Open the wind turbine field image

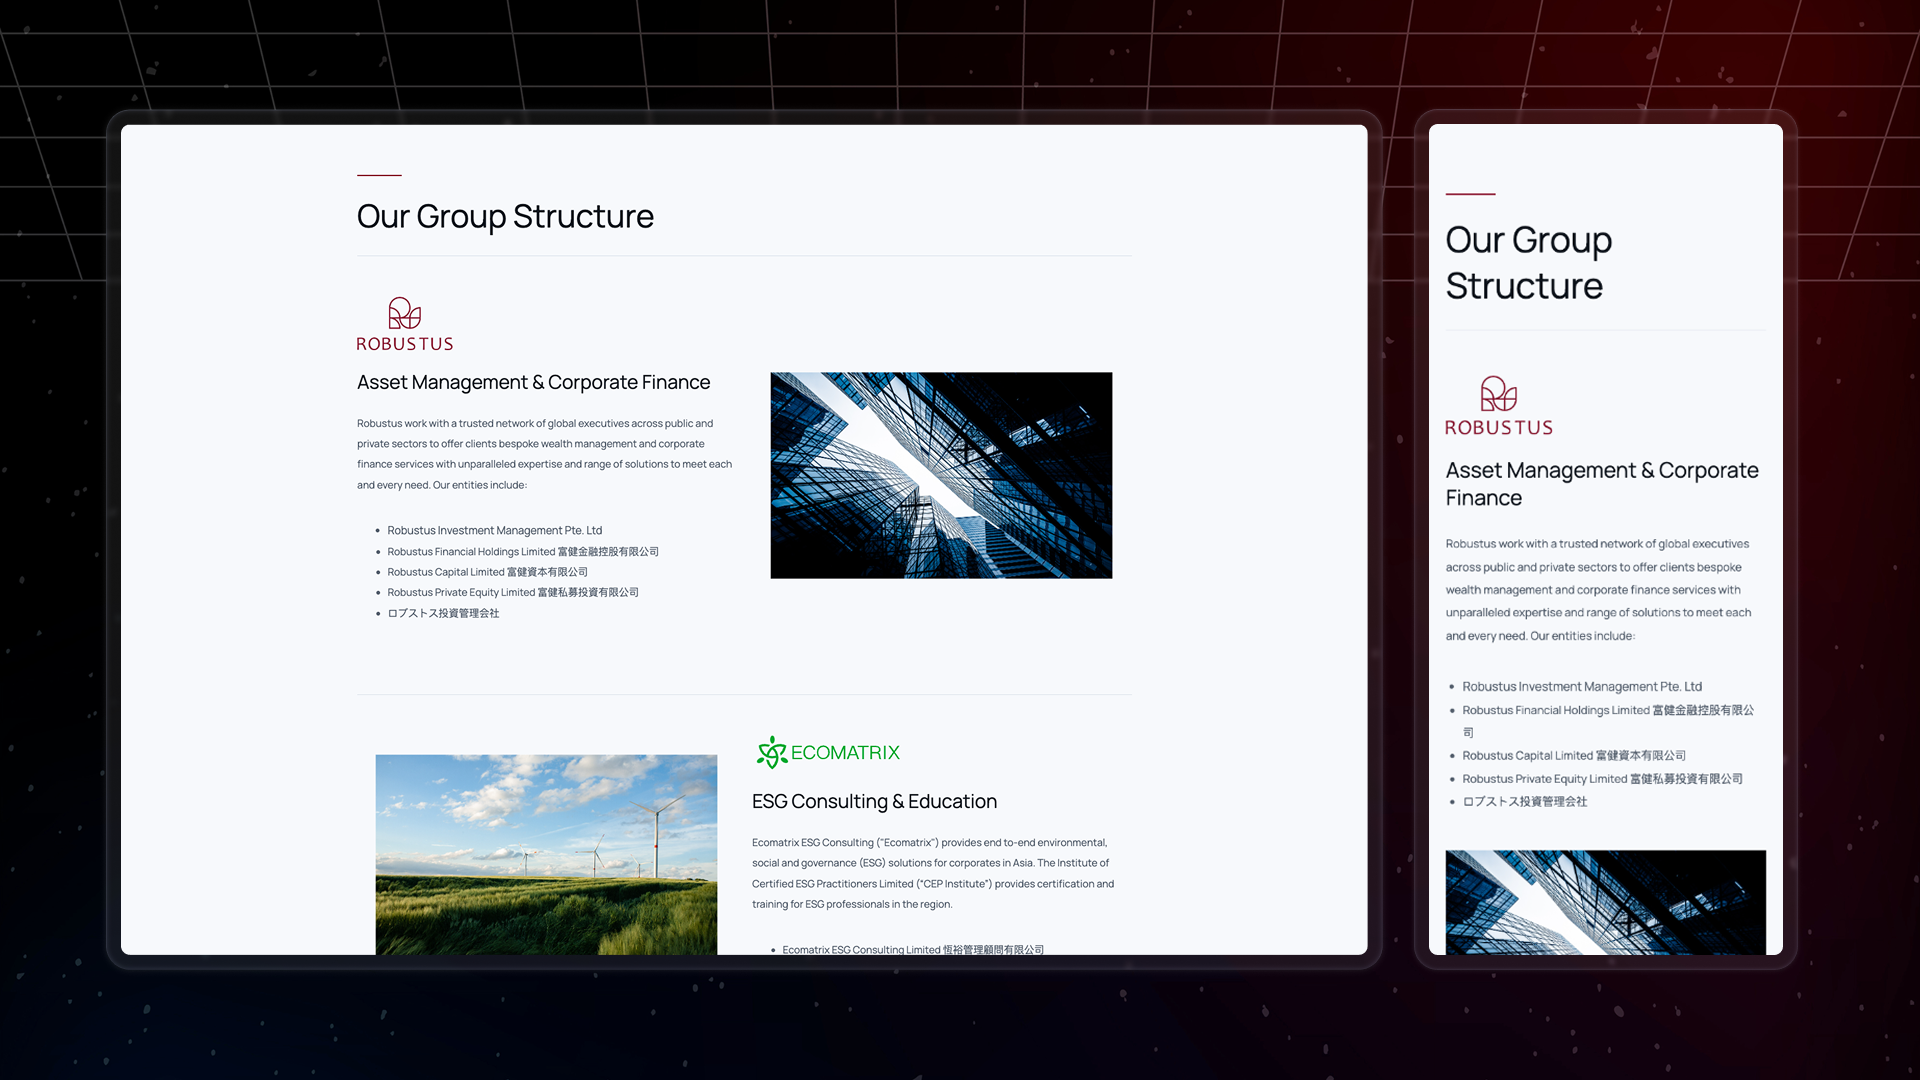[546, 853]
